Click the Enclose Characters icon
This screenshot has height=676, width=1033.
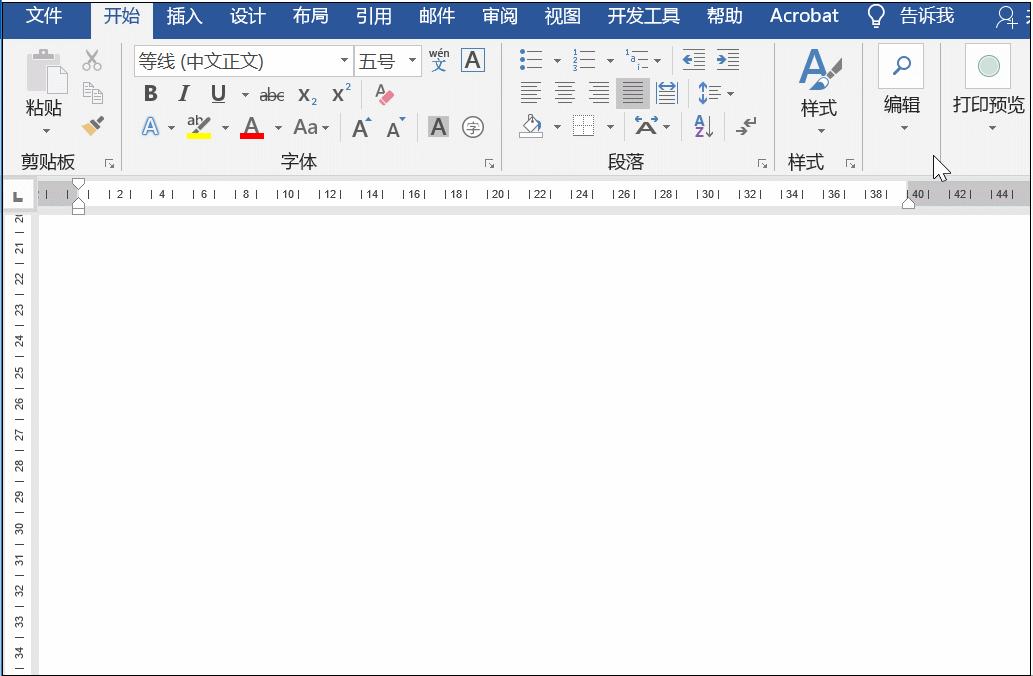click(472, 127)
